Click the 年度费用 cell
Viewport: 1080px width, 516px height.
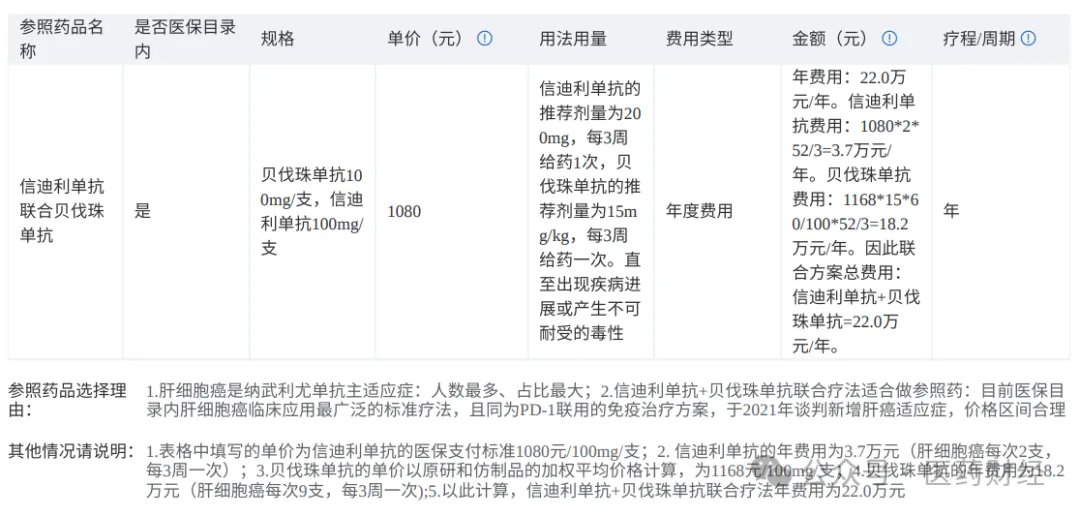[x=699, y=211]
